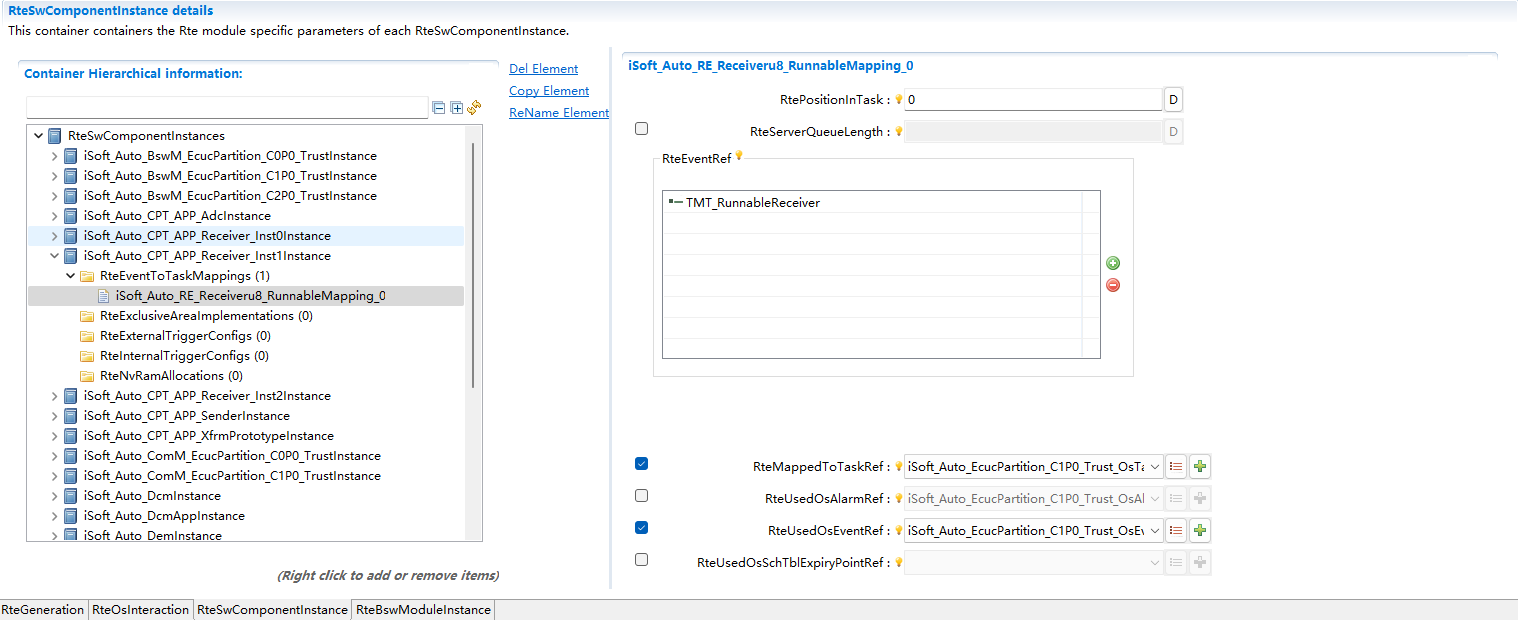Click the expand all icon above tree
The image size is (1518, 620).
tap(457, 108)
